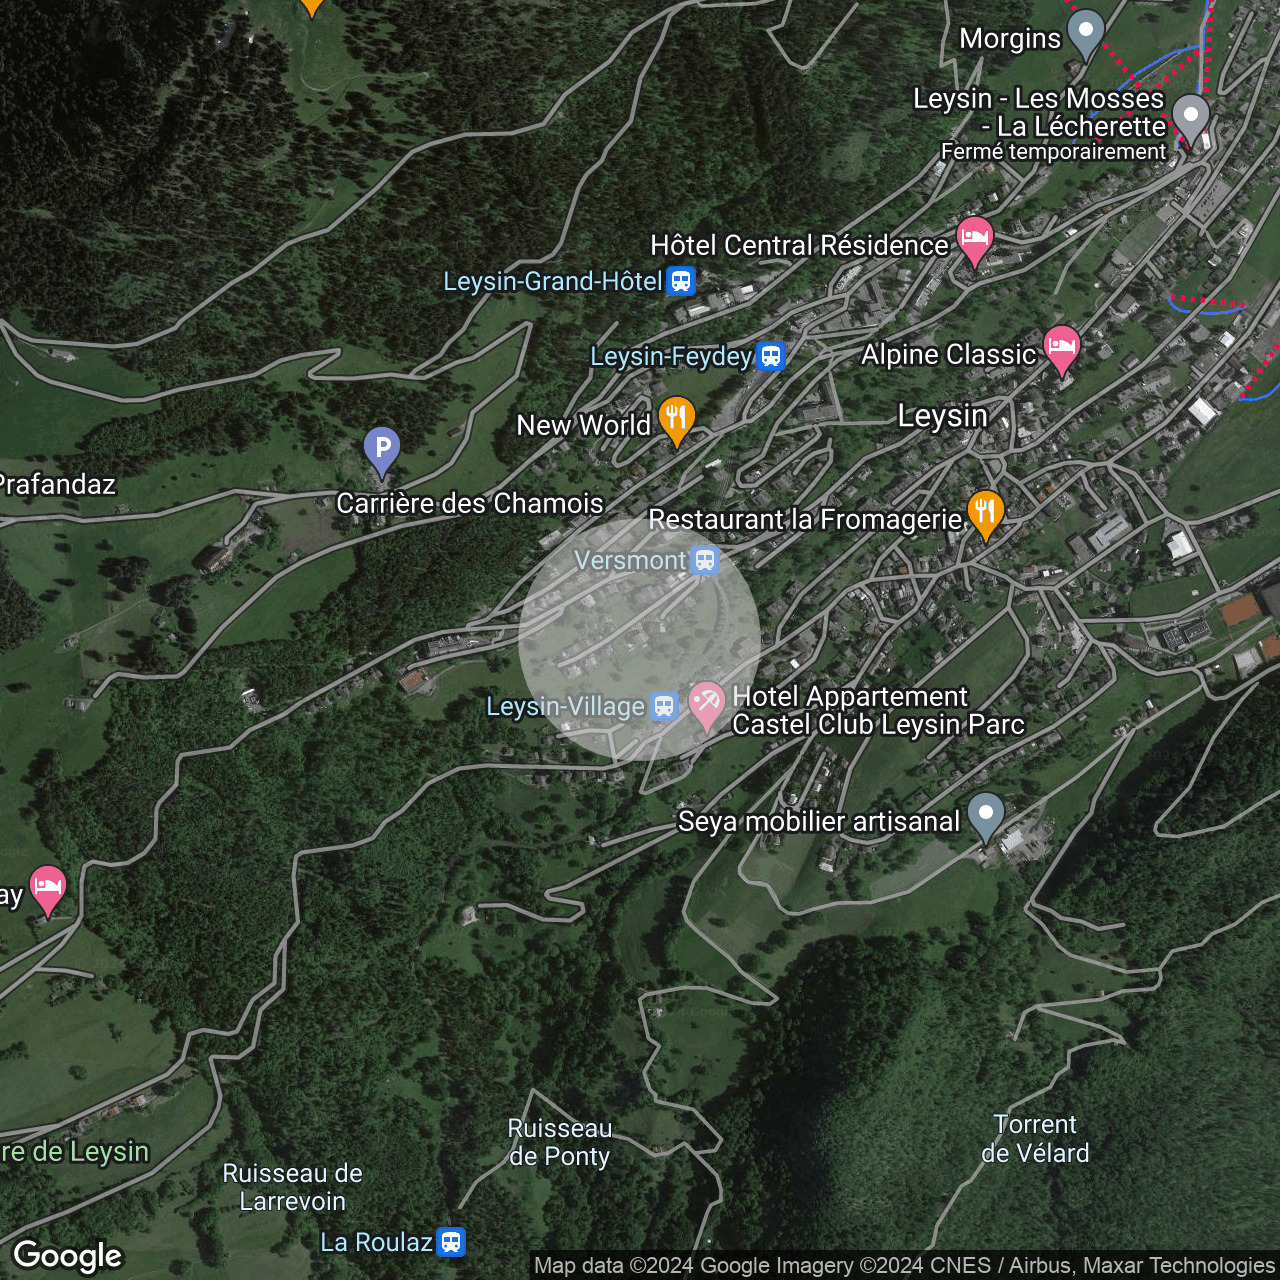Click the Versmont train station icon

click(705, 560)
